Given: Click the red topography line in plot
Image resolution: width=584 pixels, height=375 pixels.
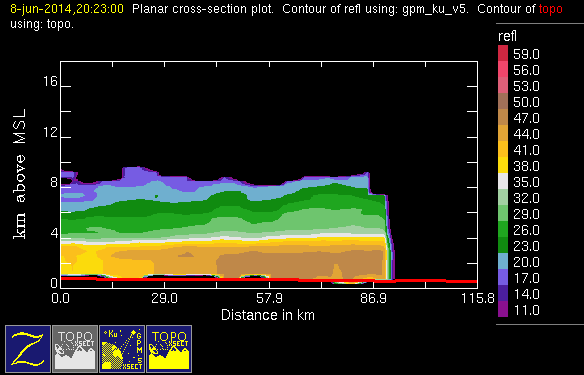Looking at the screenshot, I should (x=268, y=279).
